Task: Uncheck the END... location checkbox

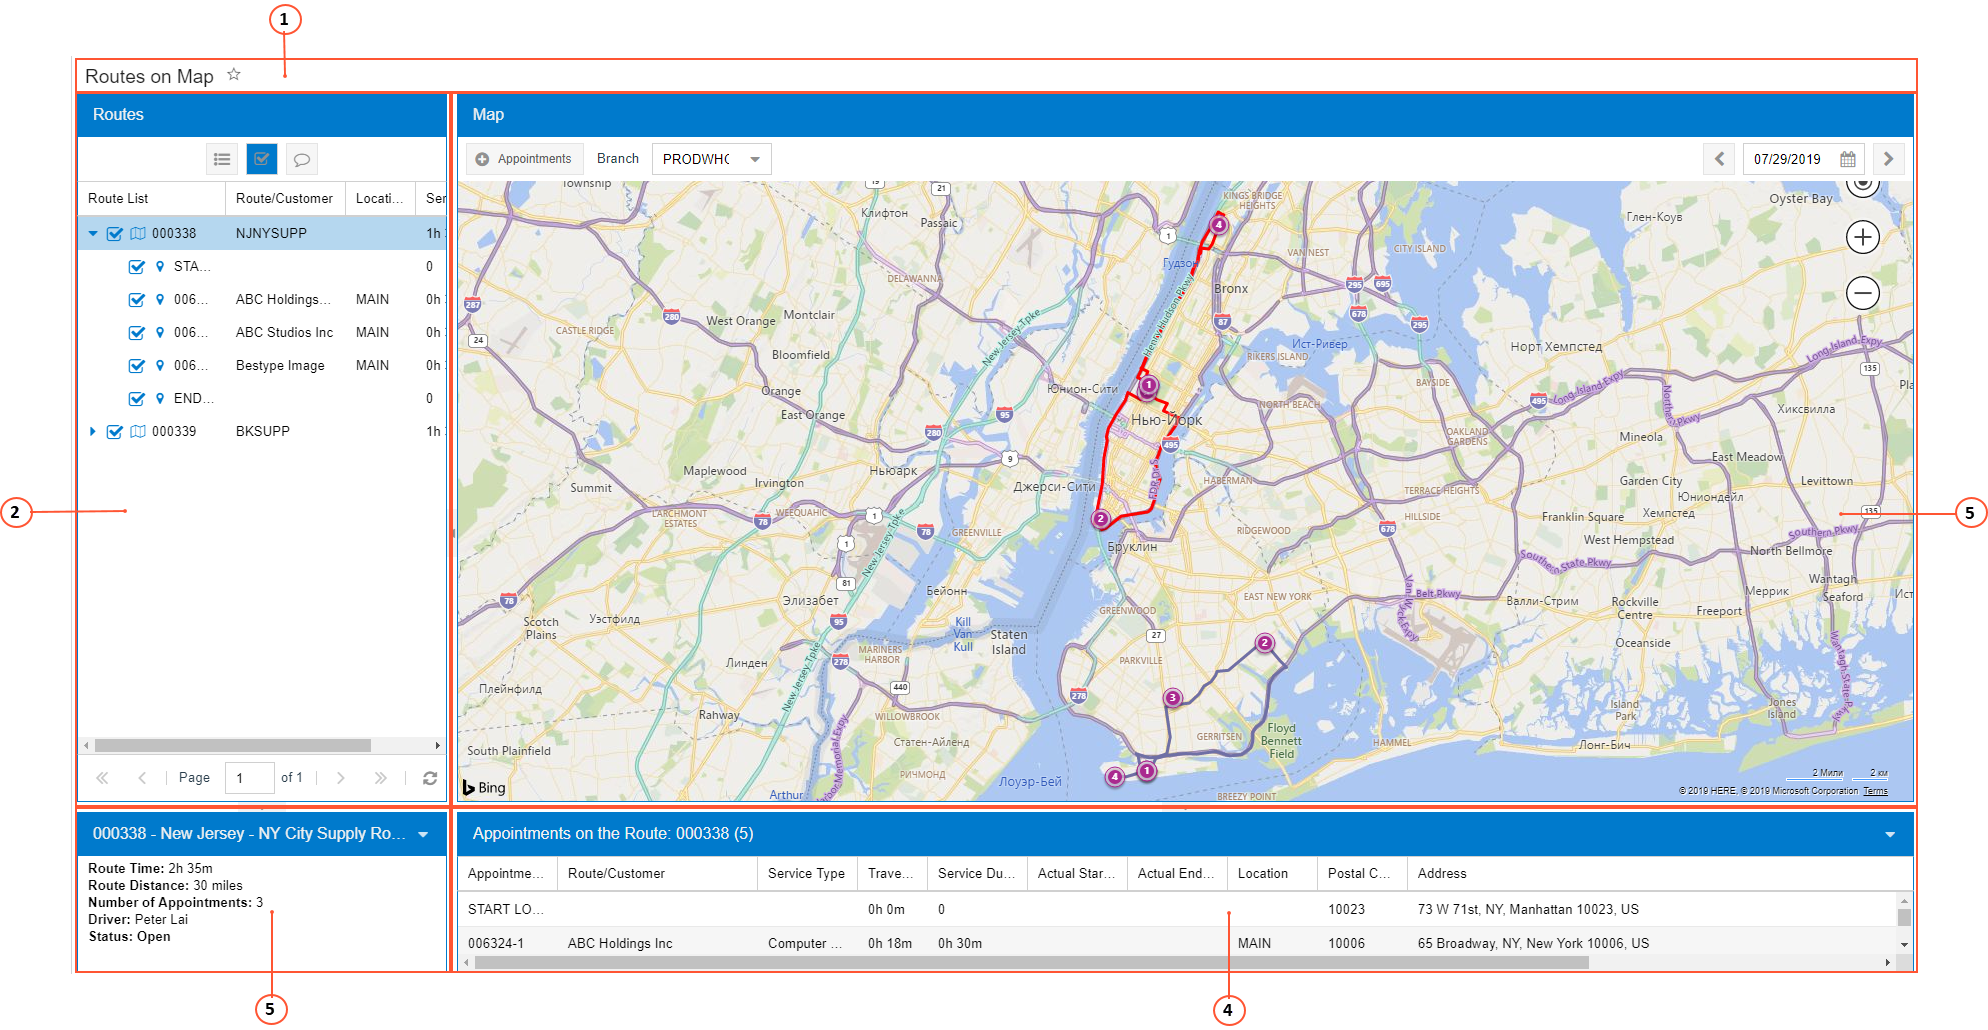Action: (x=137, y=398)
